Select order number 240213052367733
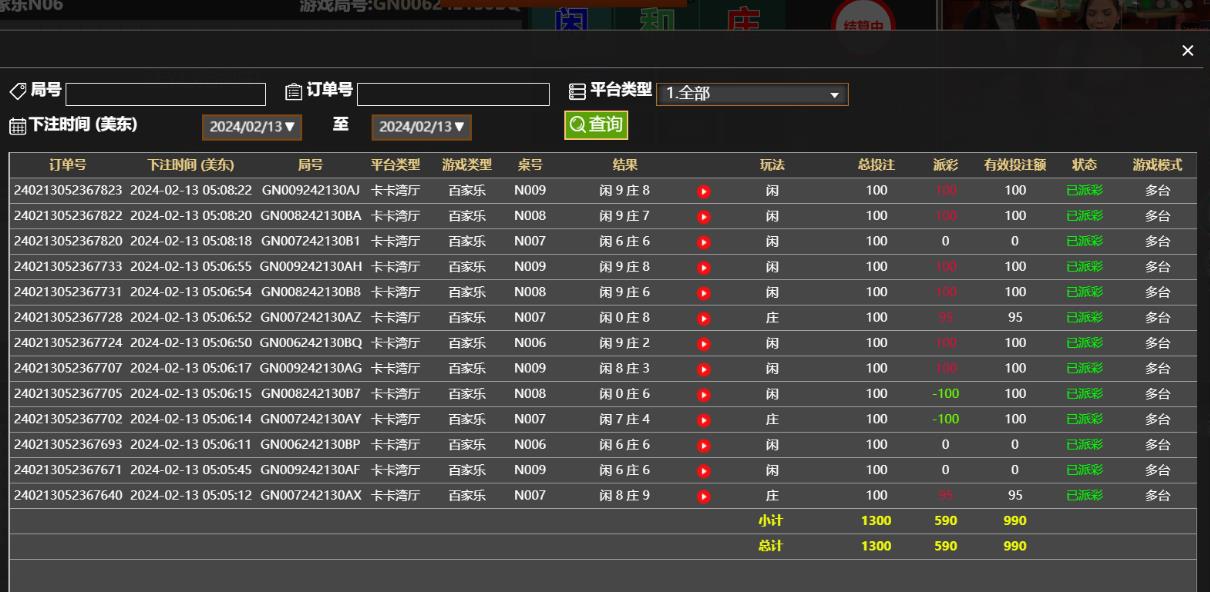The height and width of the screenshot is (592, 1210). click(x=68, y=267)
